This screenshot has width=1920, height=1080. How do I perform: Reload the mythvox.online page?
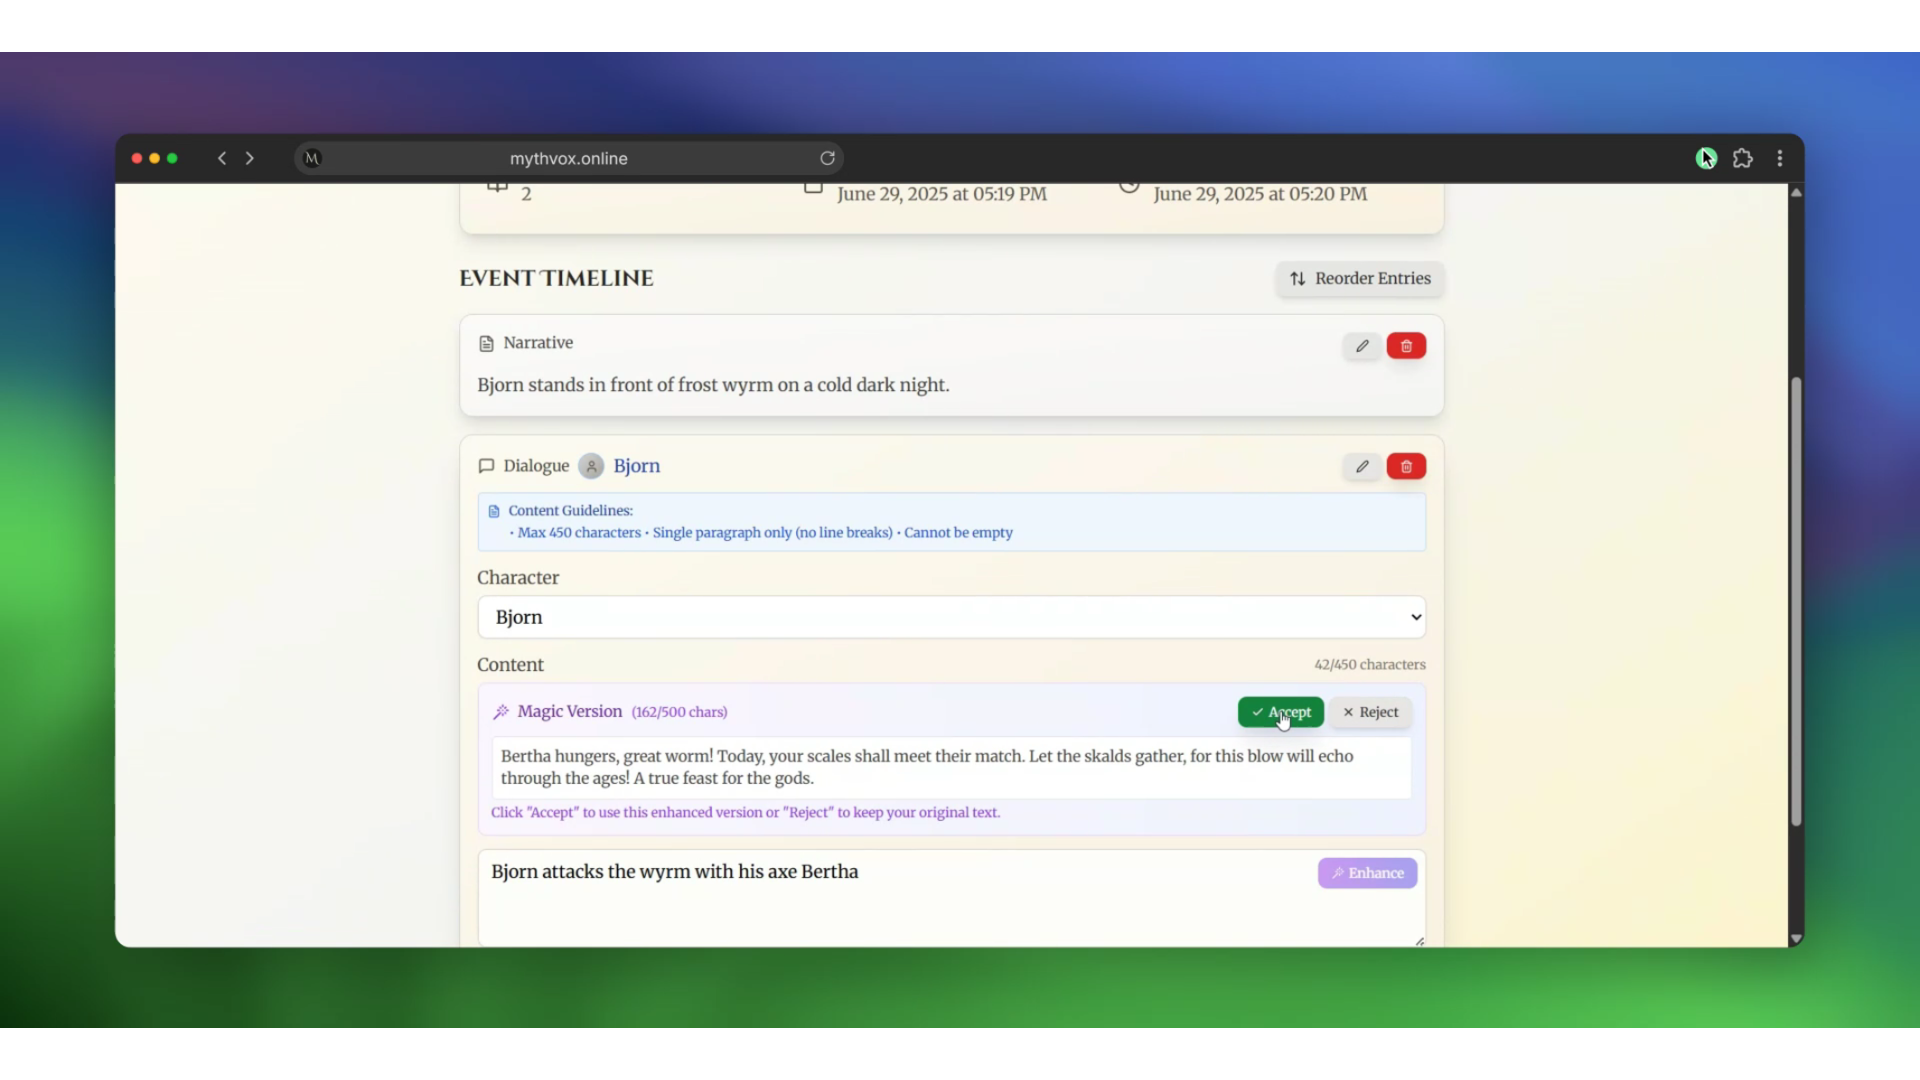tap(827, 158)
